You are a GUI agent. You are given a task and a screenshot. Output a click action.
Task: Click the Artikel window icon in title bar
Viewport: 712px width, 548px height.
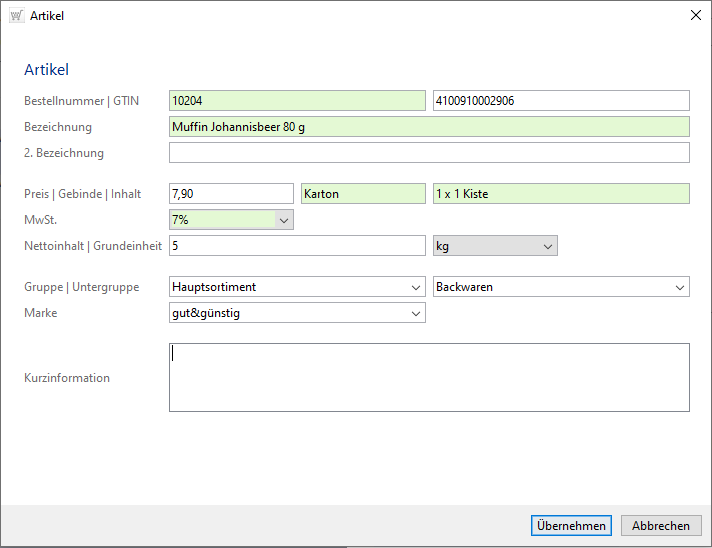pyautogui.click(x=16, y=15)
